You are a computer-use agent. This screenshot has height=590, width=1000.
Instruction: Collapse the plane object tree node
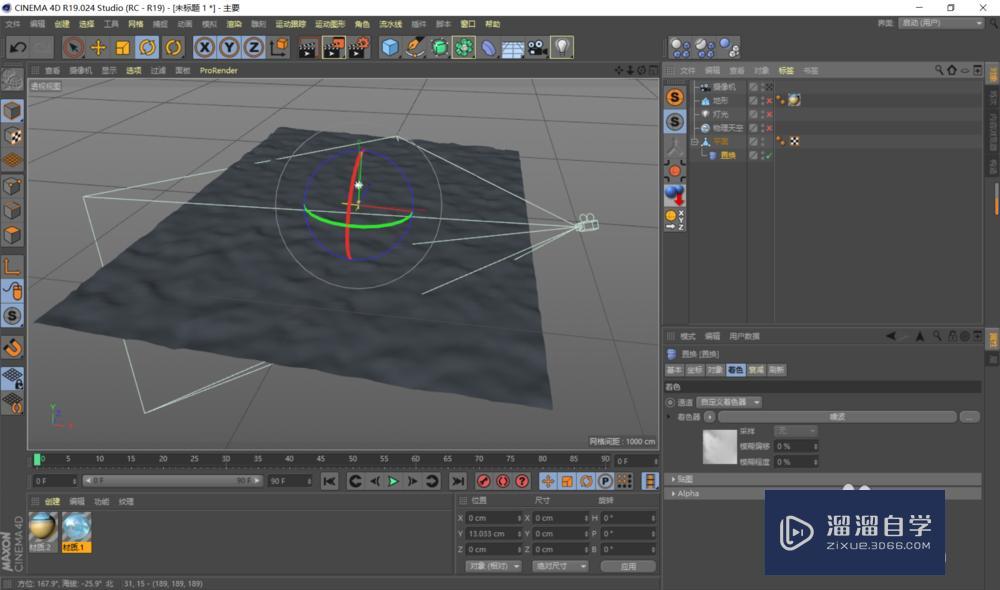click(695, 142)
